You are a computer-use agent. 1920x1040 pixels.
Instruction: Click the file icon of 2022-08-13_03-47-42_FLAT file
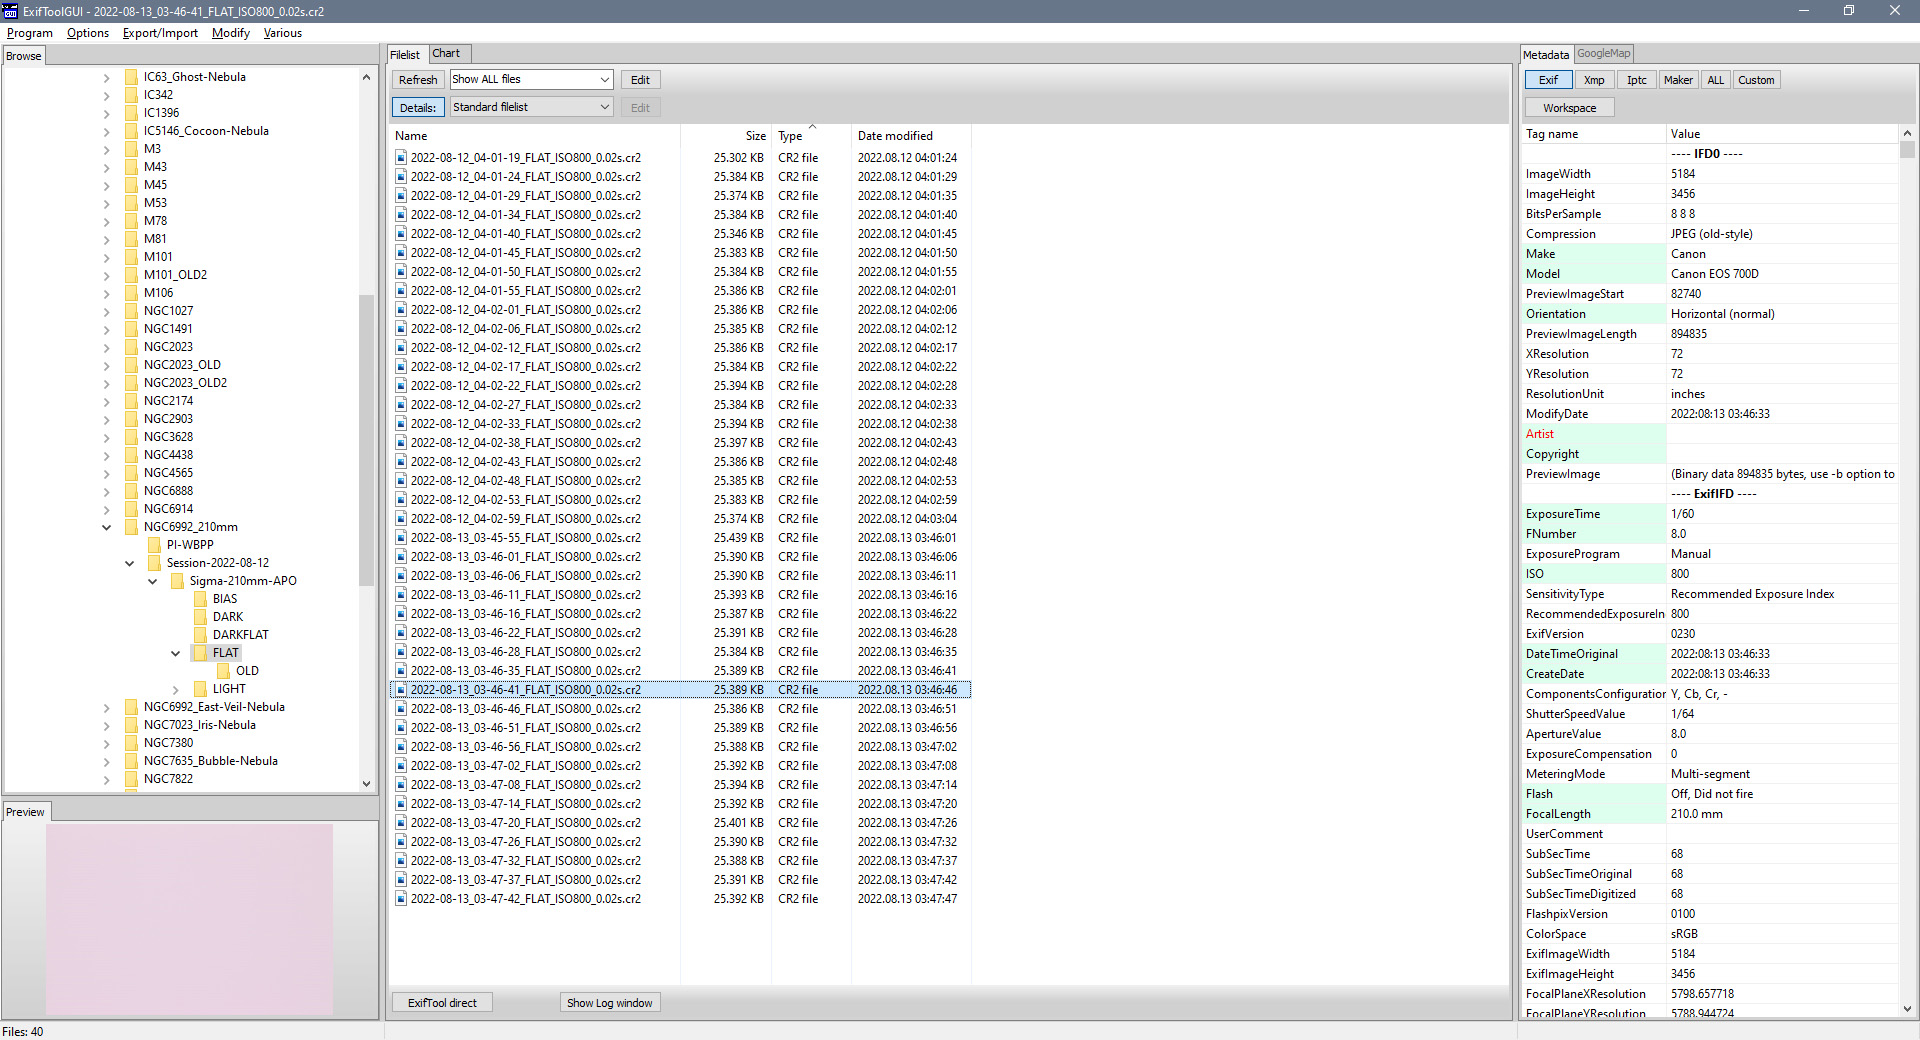(x=401, y=899)
